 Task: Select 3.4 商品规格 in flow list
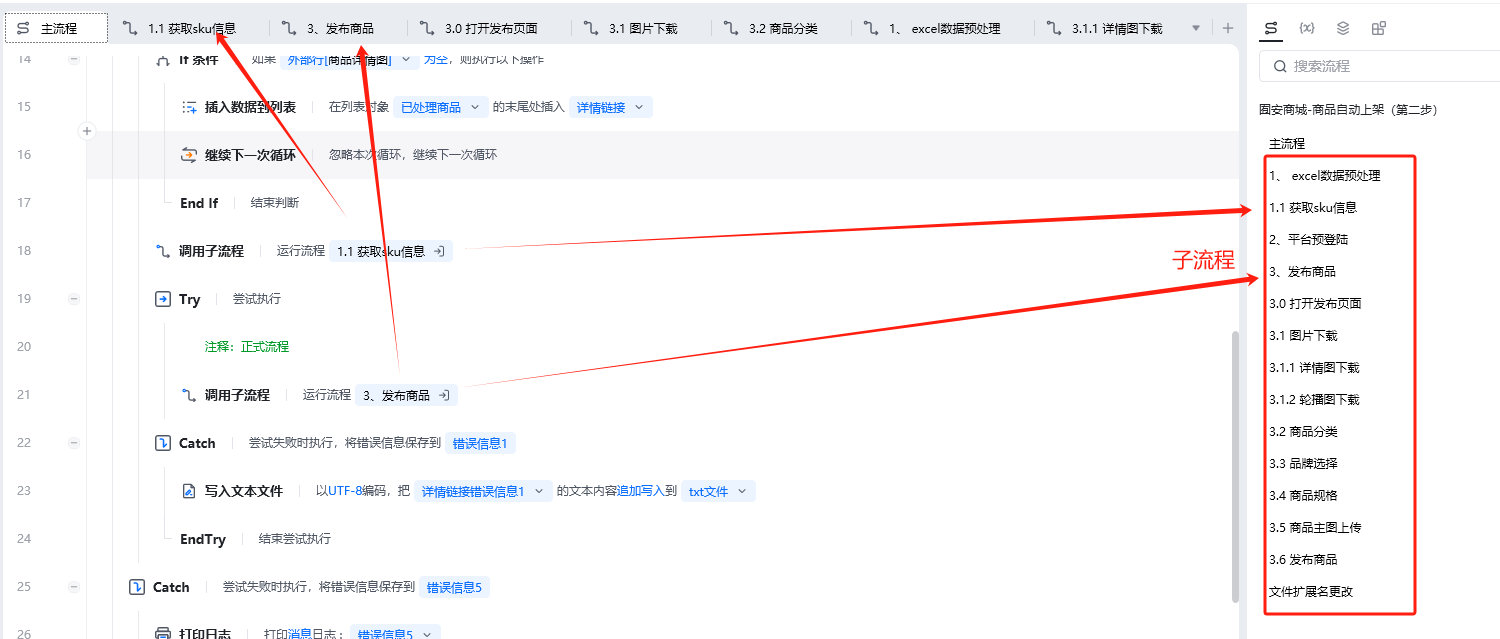click(x=1303, y=495)
